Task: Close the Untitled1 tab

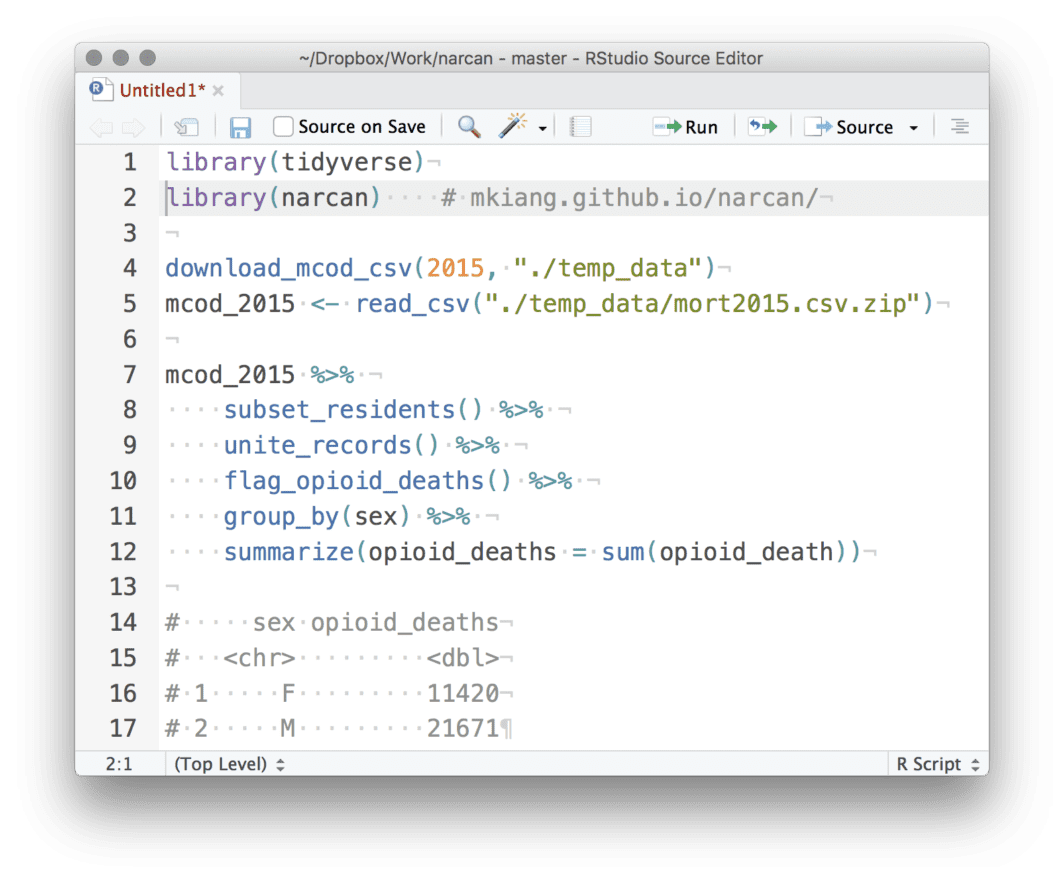Action: click(x=218, y=90)
